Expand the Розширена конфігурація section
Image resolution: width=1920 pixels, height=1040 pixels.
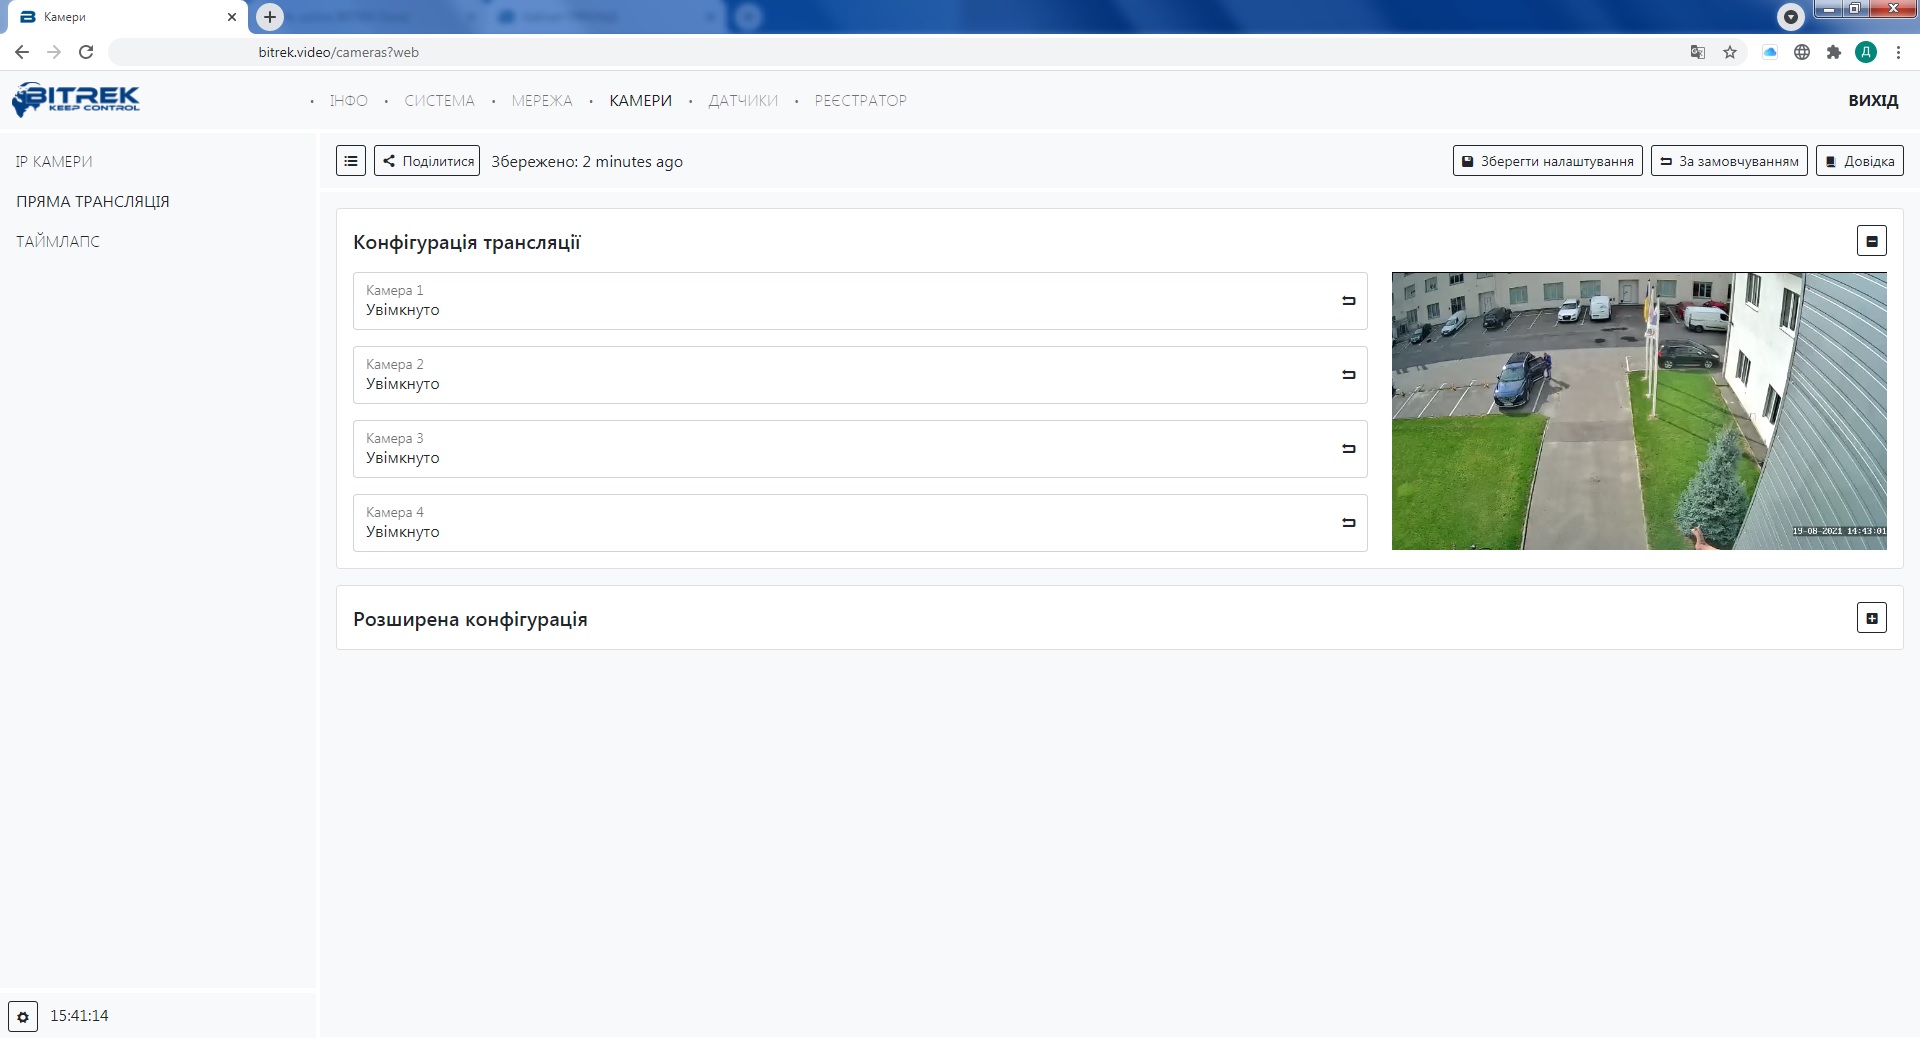[x=1871, y=618]
